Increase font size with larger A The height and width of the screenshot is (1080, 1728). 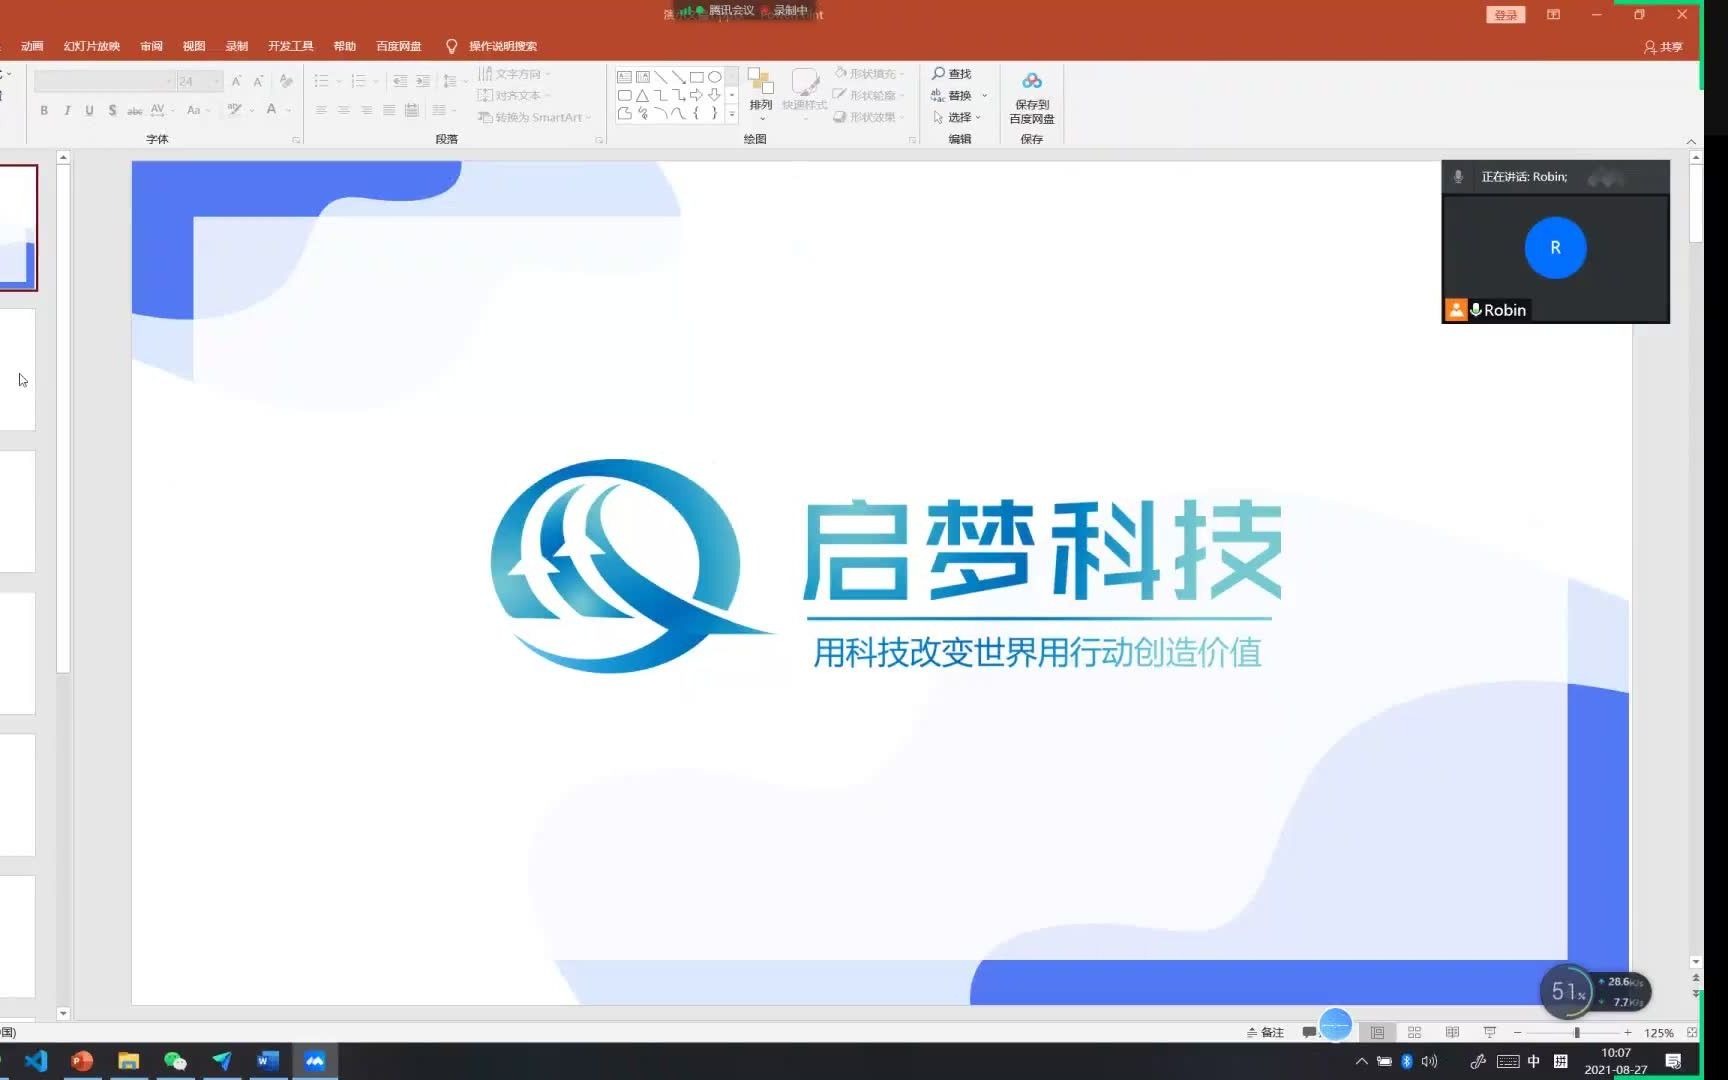236,81
